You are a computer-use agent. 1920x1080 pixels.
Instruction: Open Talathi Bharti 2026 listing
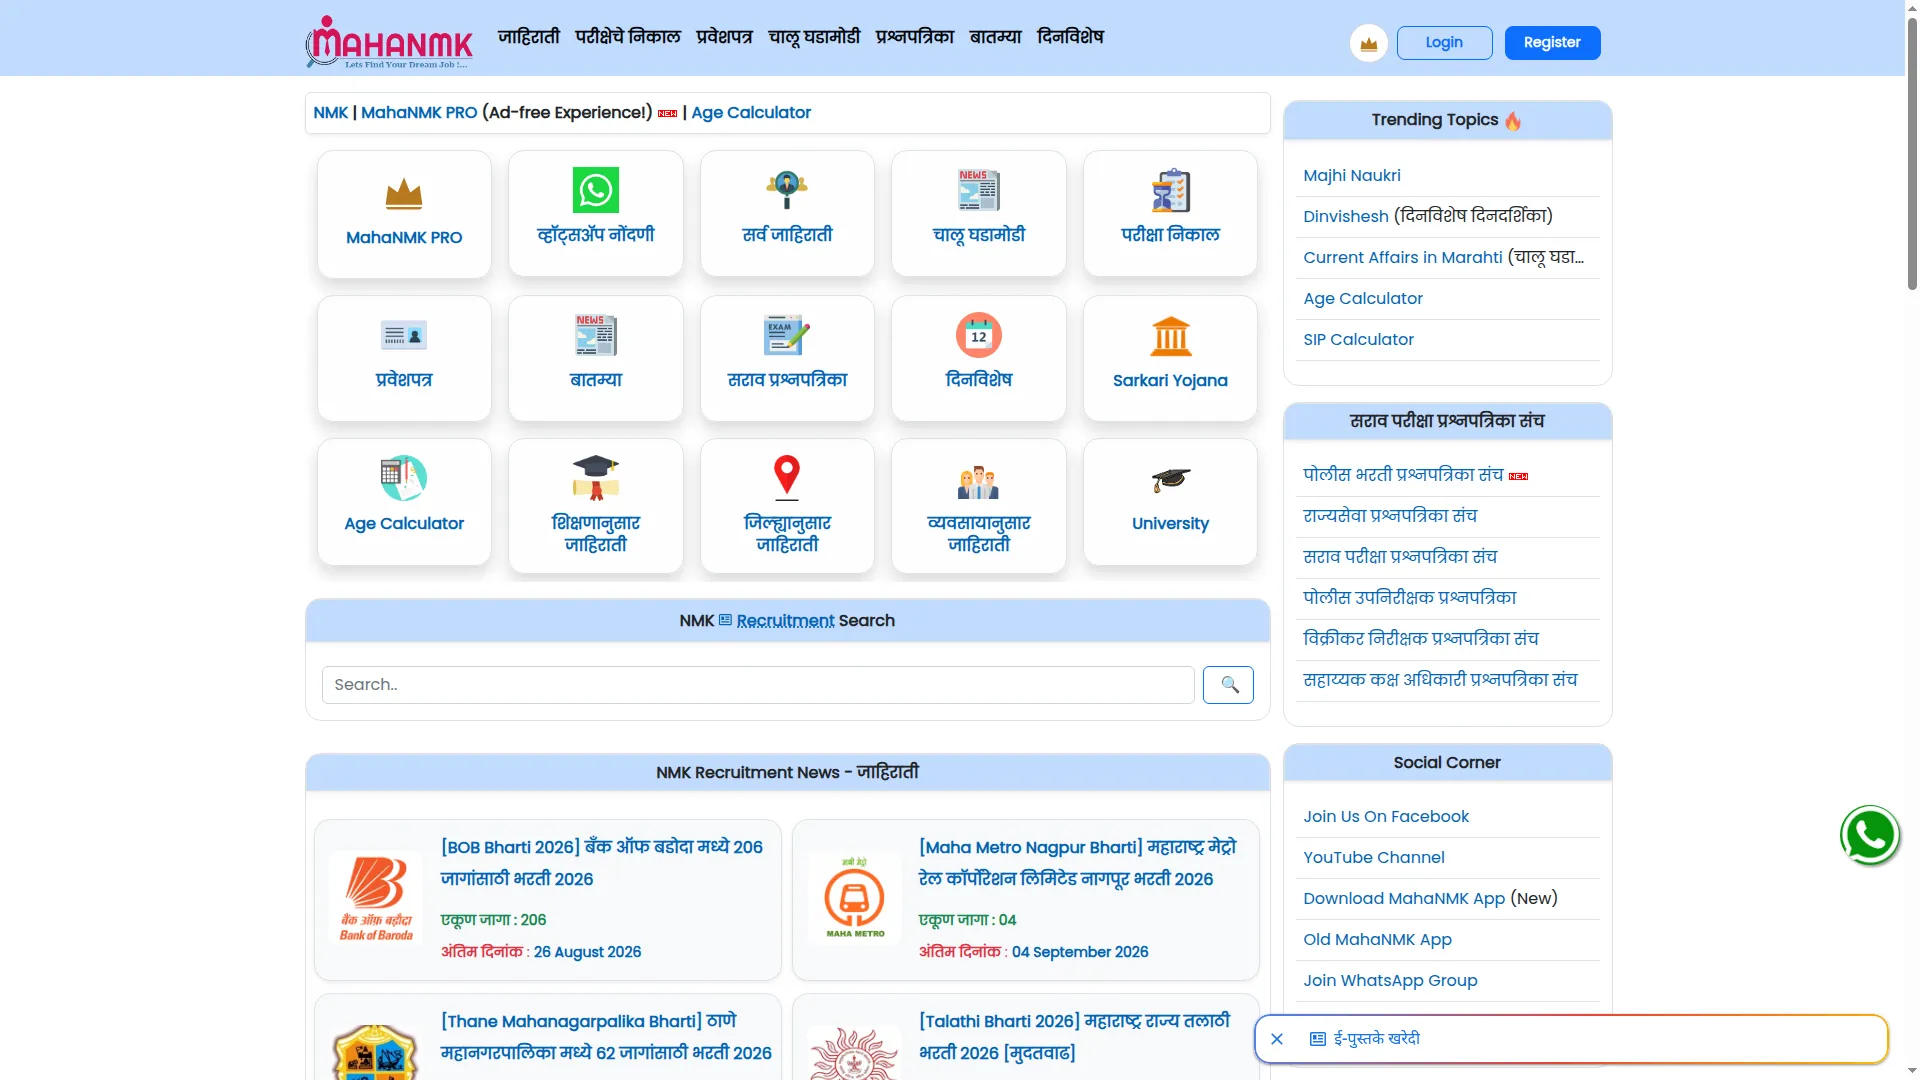[x=1074, y=1037]
